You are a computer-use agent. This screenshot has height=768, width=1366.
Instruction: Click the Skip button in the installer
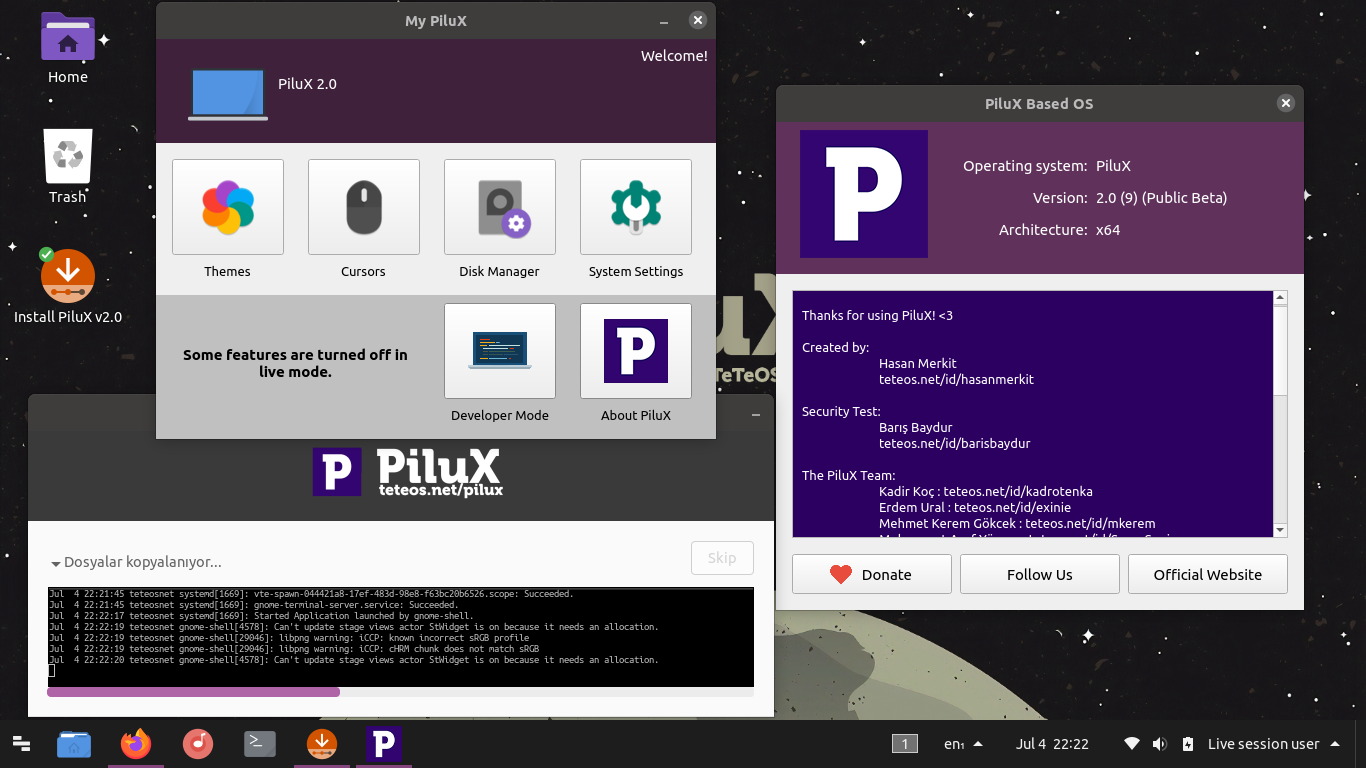pos(722,558)
